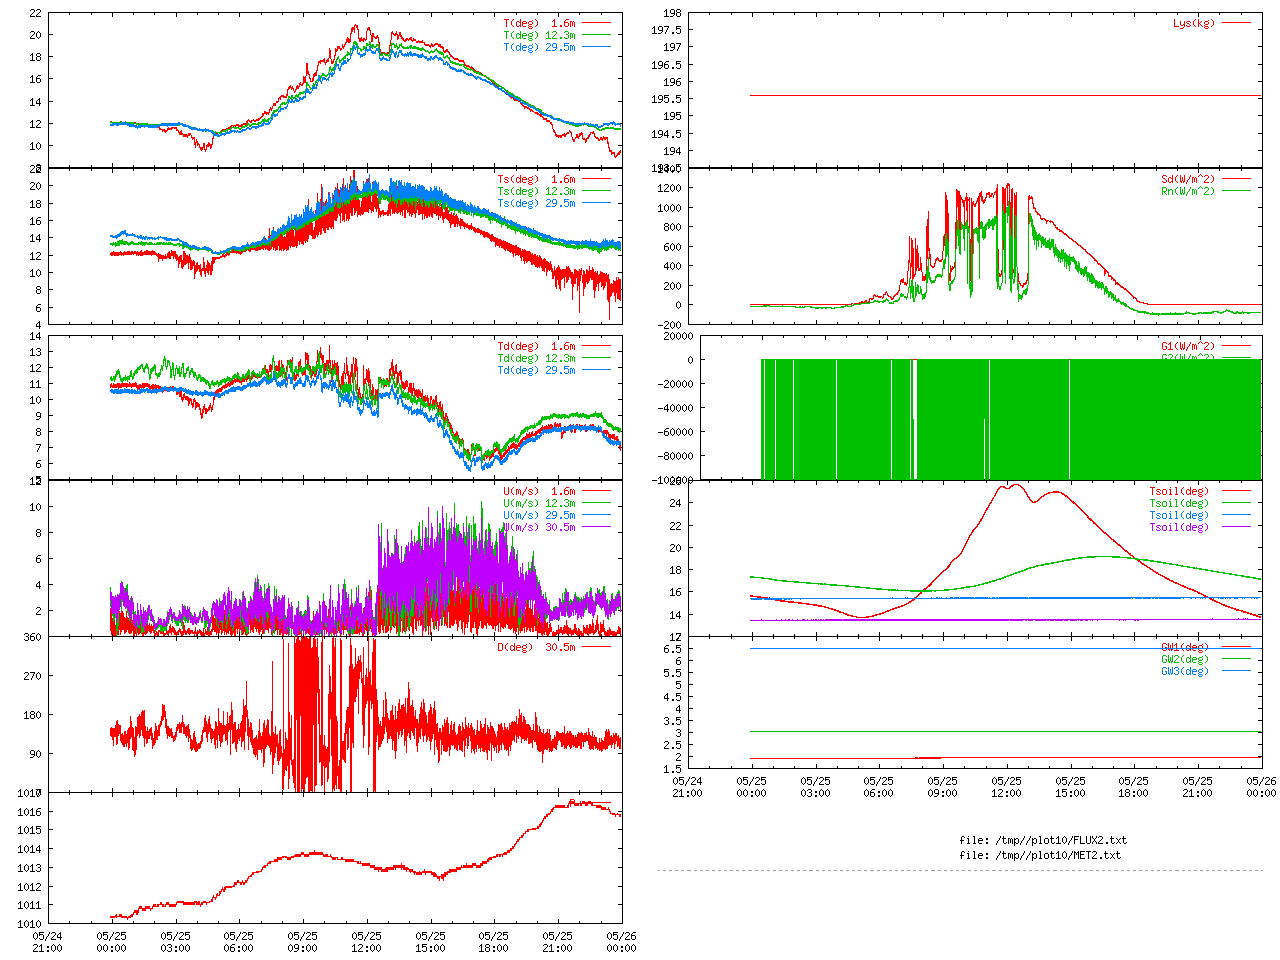Select the Ts(deg) 29.5m legend label

536,204
